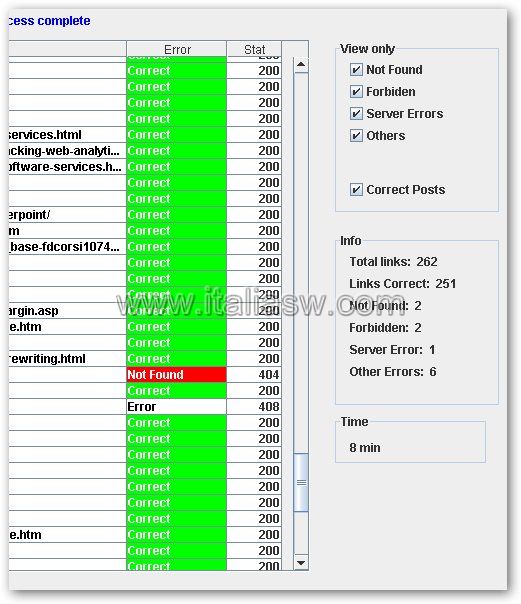Click the 200 cell in erpoint/ row
The width and height of the screenshot is (521, 604).
point(254,215)
